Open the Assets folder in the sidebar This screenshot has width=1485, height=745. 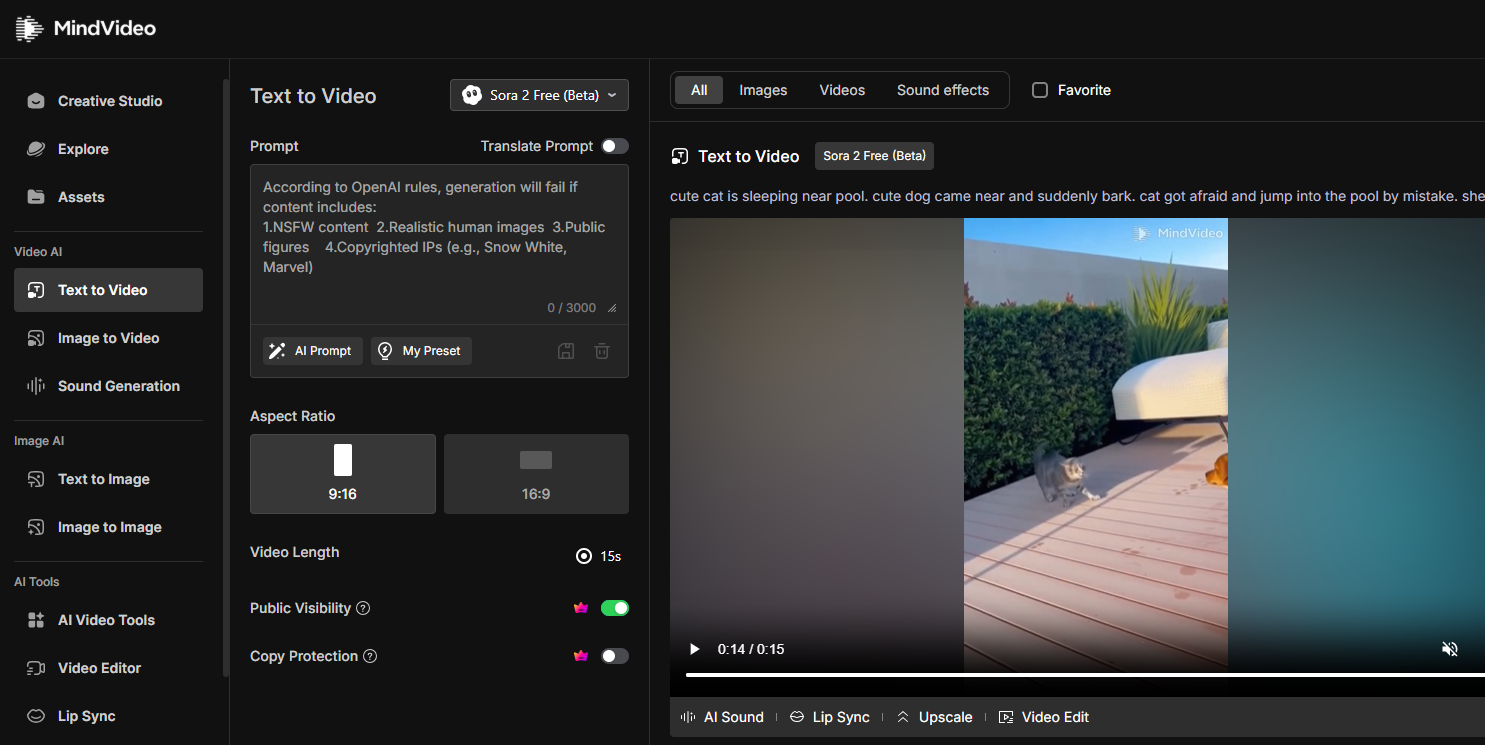click(108, 197)
